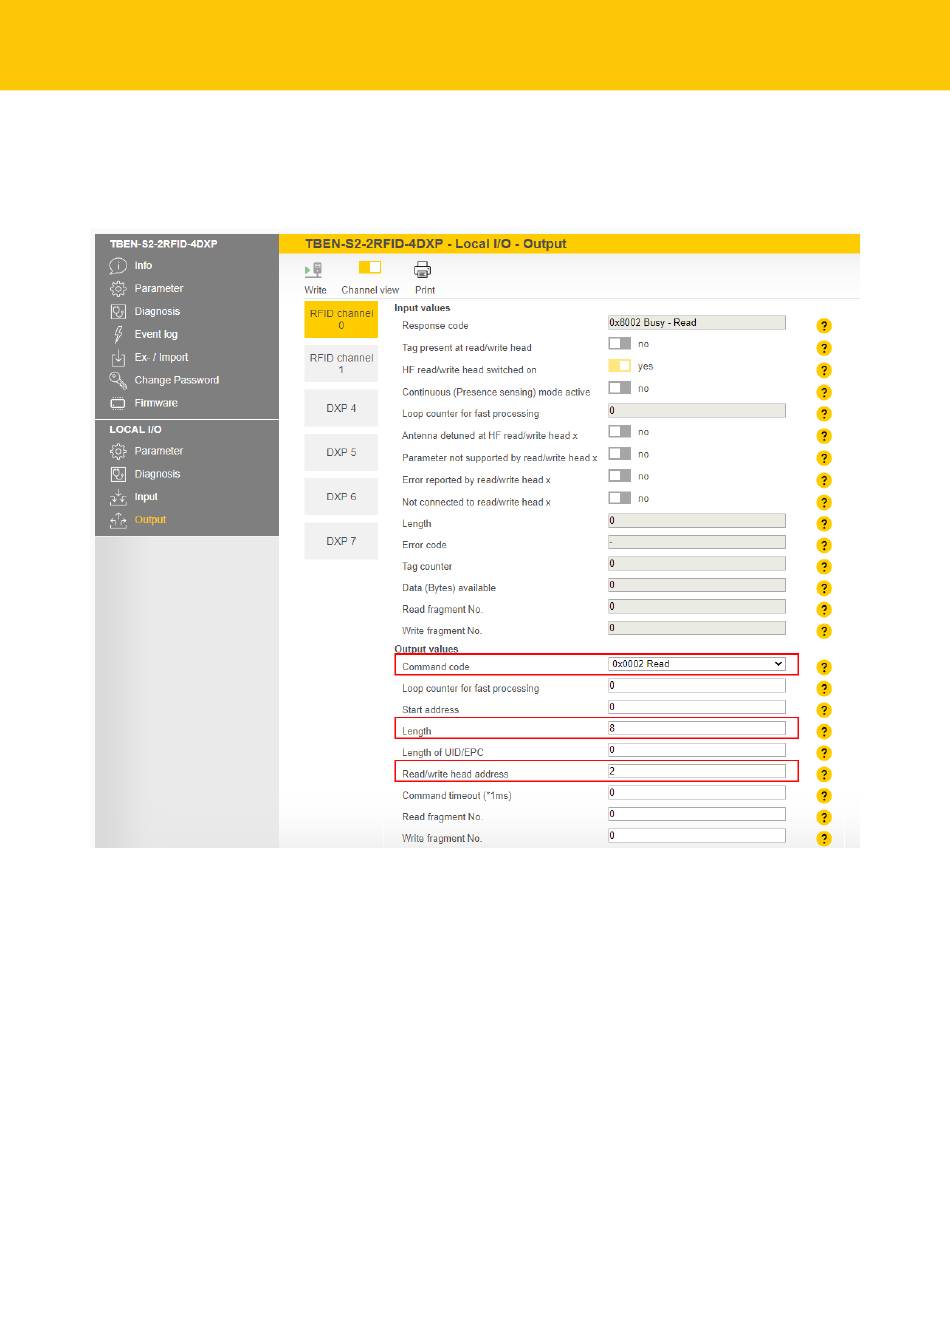The width and height of the screenshot is (950, 1344).
Task: Click the Print icon
Action: 423,270
